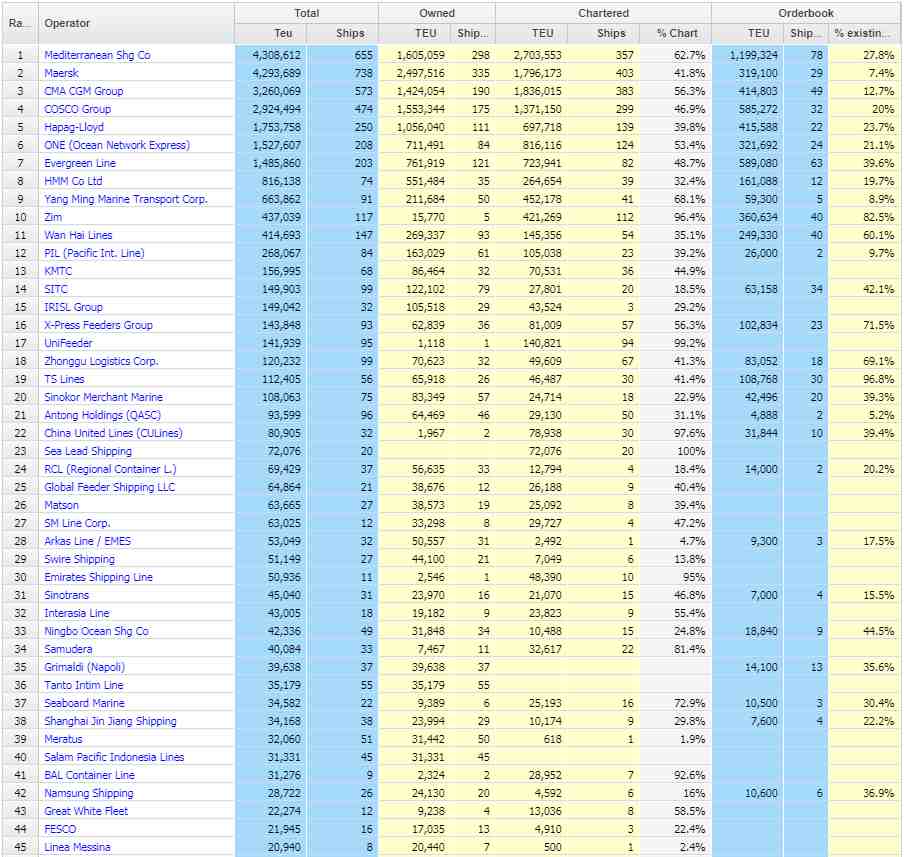
Task: Select X-Press Feeders Group link
Action: 99,325
